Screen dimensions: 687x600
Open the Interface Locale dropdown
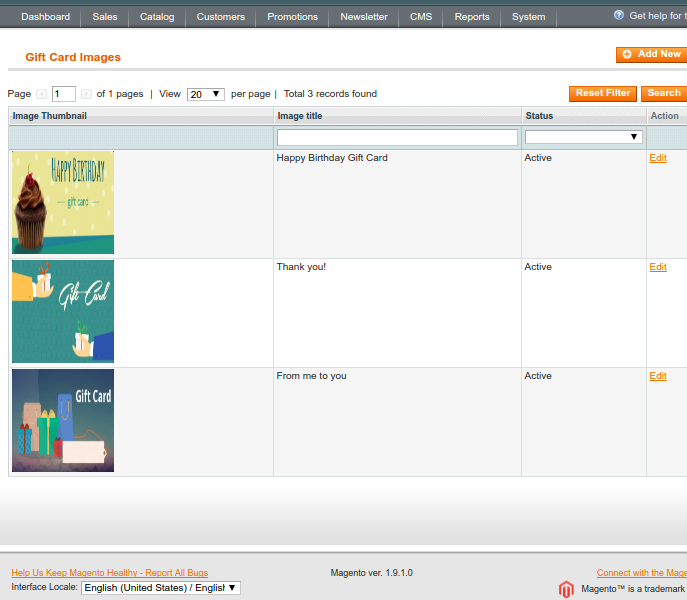(x=160, y=588)
